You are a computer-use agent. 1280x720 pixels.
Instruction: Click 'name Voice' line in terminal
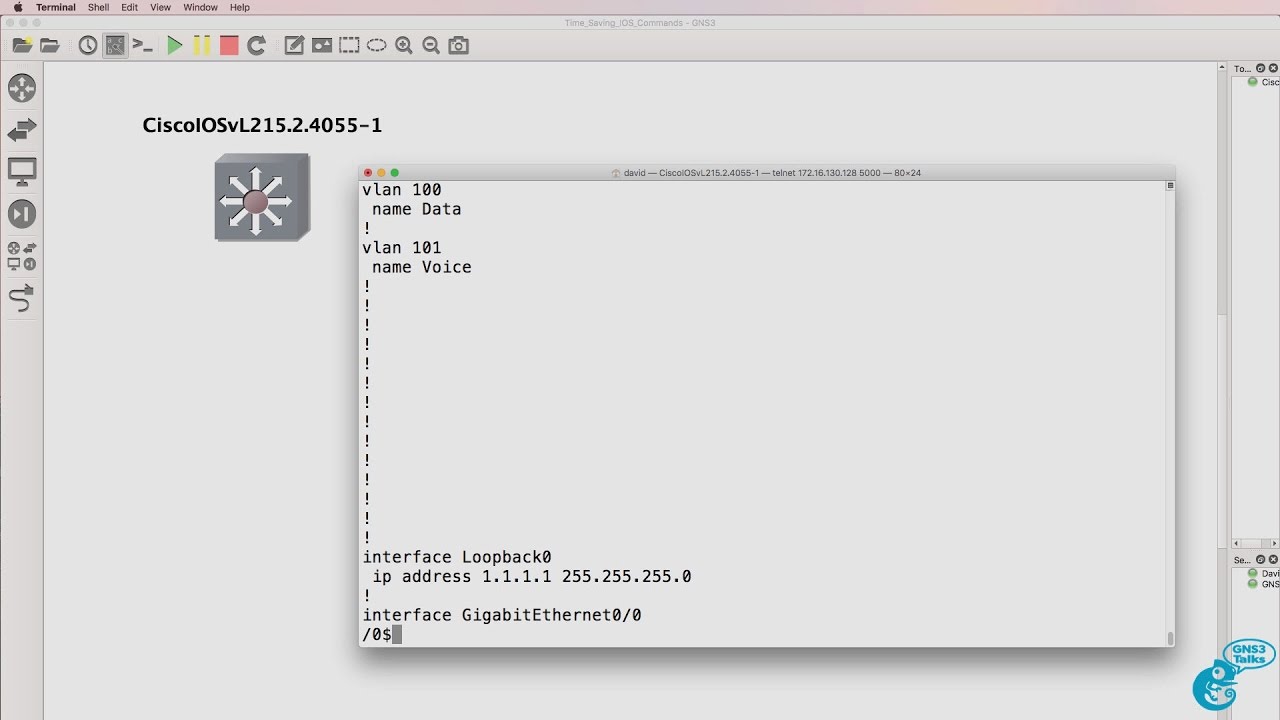(421, 267)
